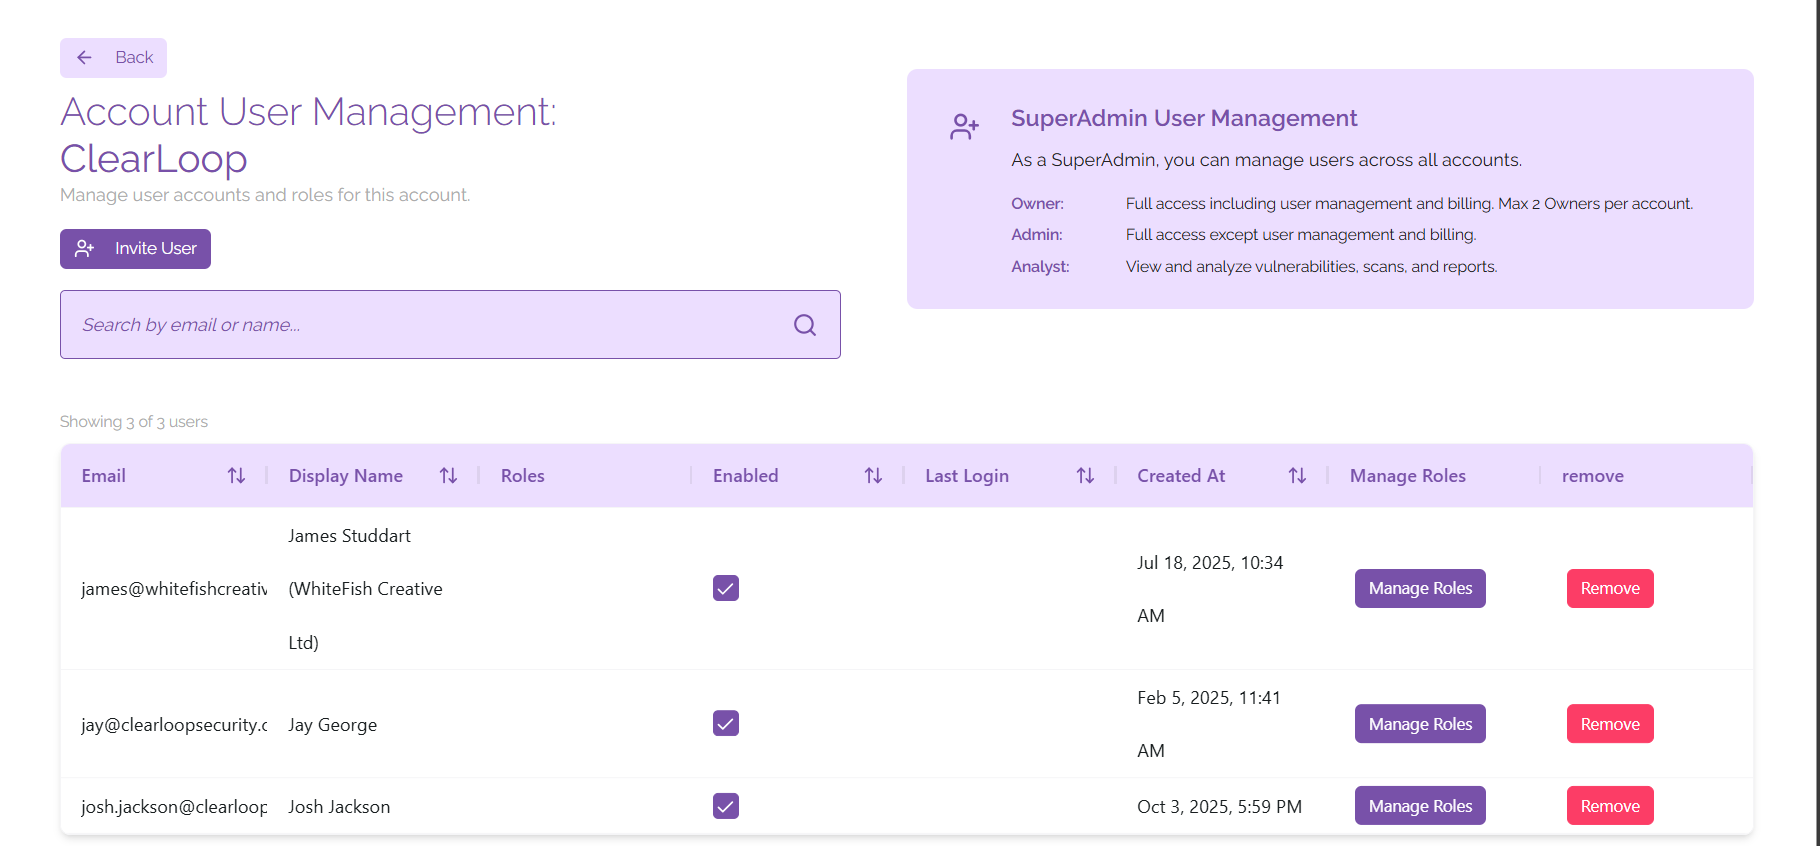Click created date Oct 3, 2025
Image resolution: width=1820 pixels, height=846 pixels.
1219,807
